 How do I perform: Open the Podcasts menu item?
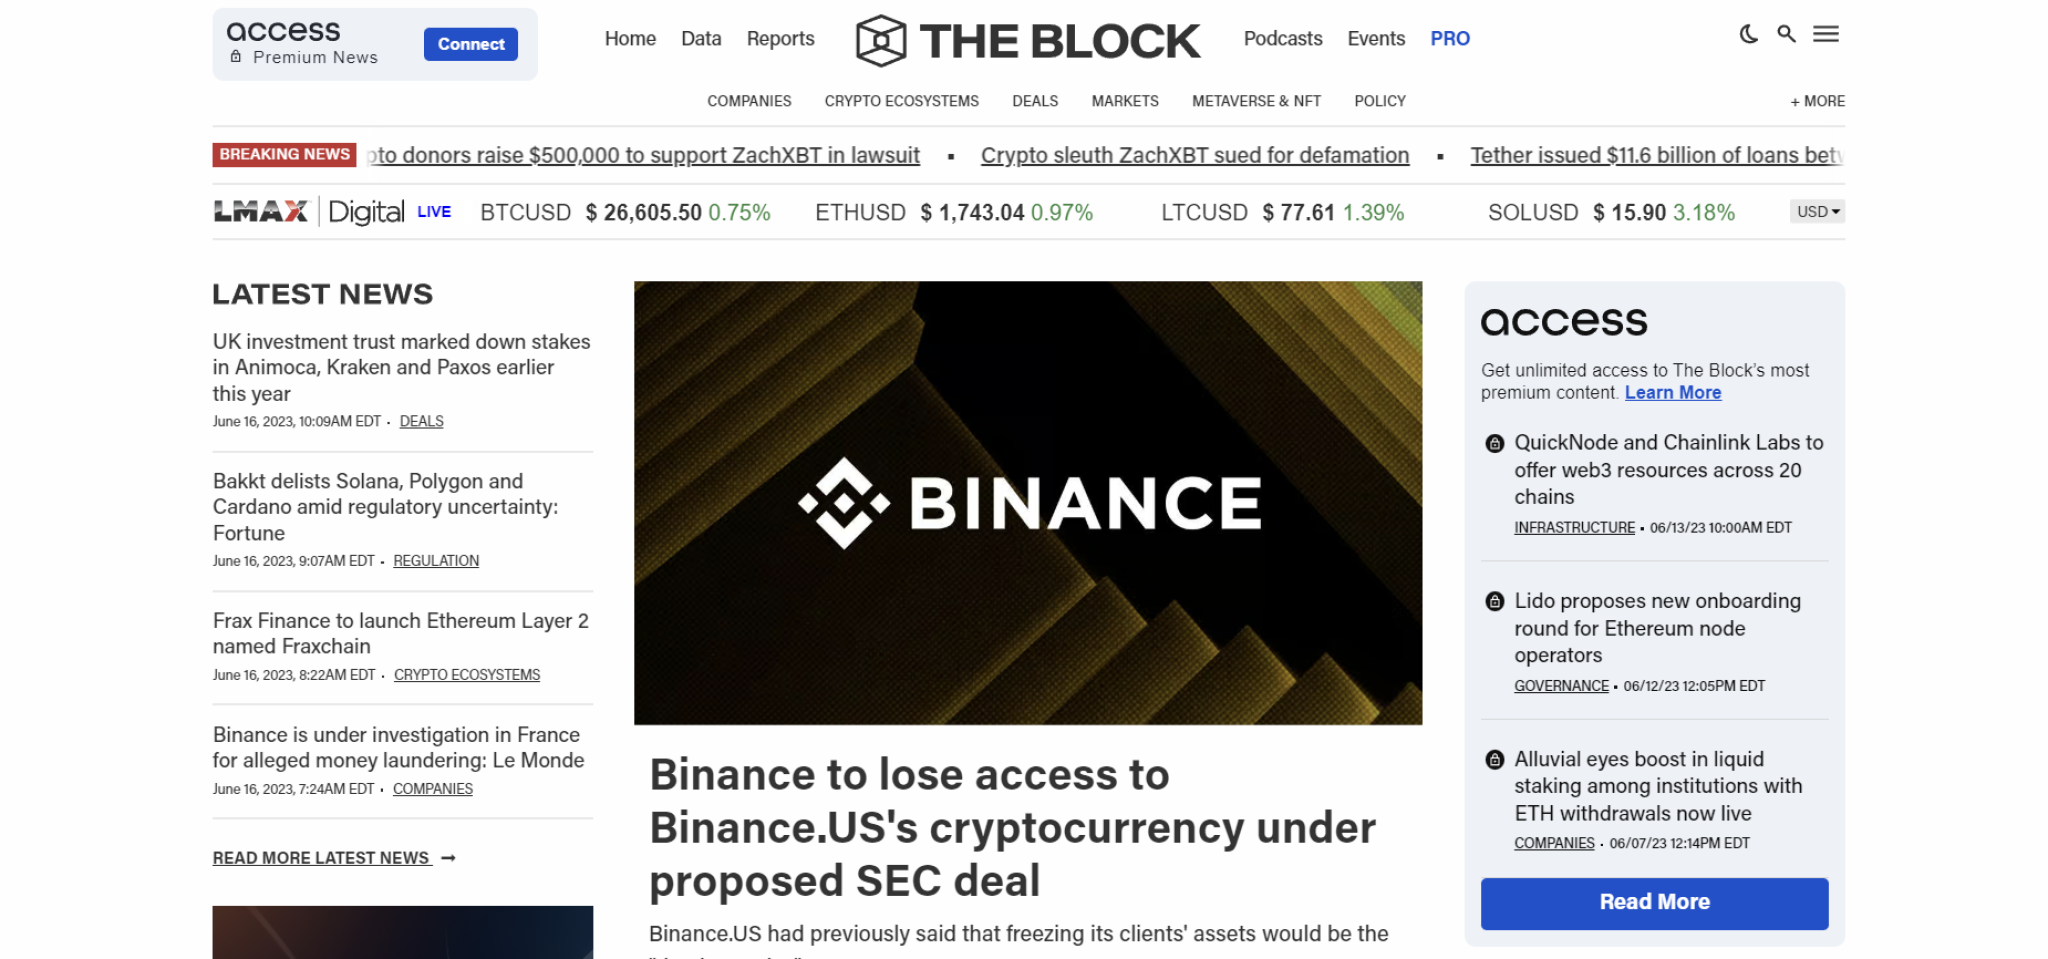pos(1282,38)
